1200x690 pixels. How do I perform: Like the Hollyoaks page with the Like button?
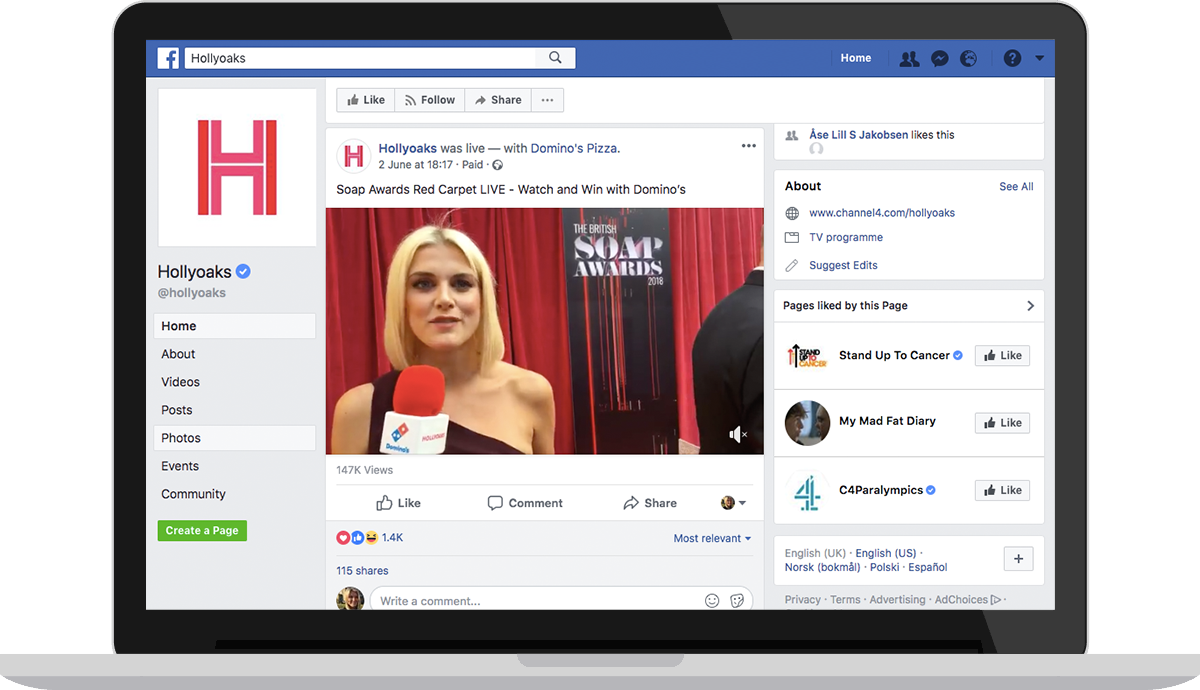pos(365,100)
